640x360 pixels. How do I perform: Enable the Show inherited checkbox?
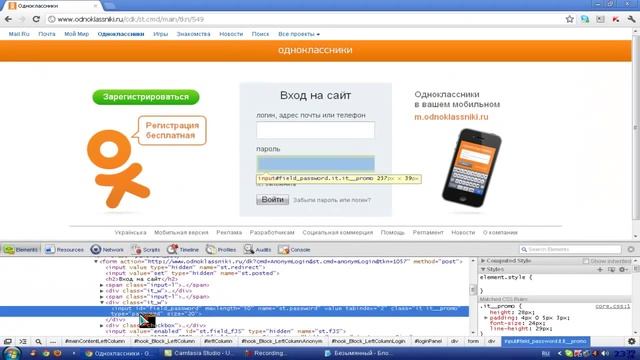pos(586,261)
